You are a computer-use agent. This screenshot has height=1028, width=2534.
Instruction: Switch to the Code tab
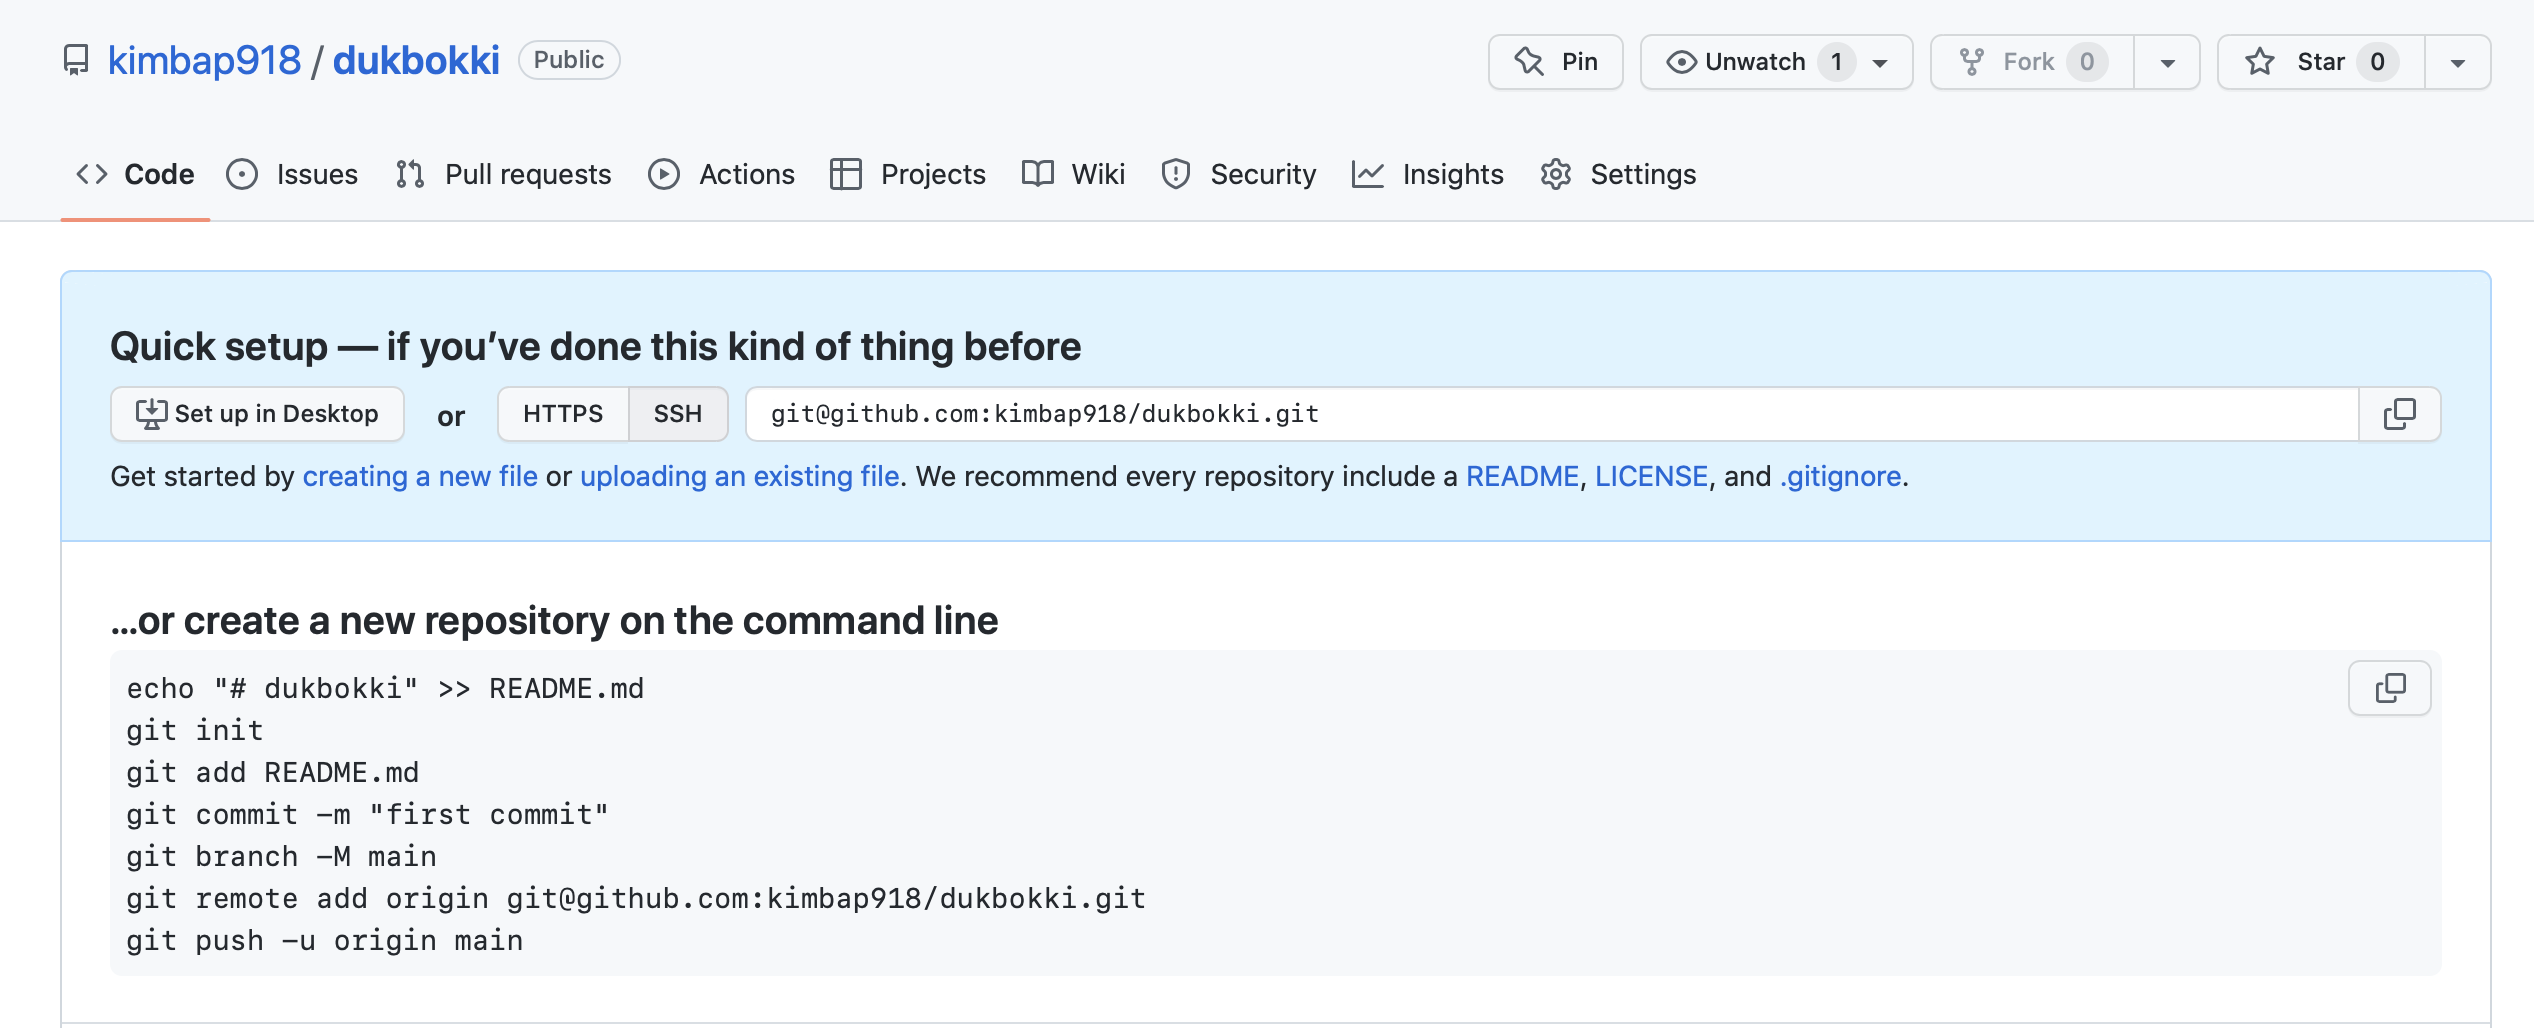coord(135,174)
